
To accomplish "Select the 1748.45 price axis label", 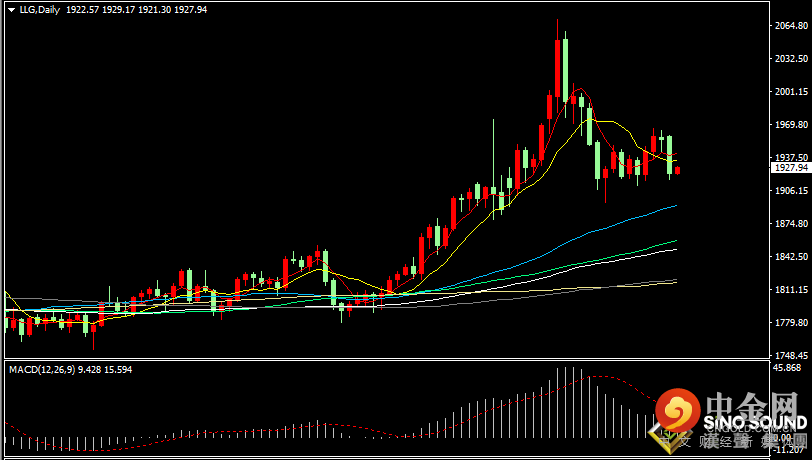I will [x=791, y=355].
